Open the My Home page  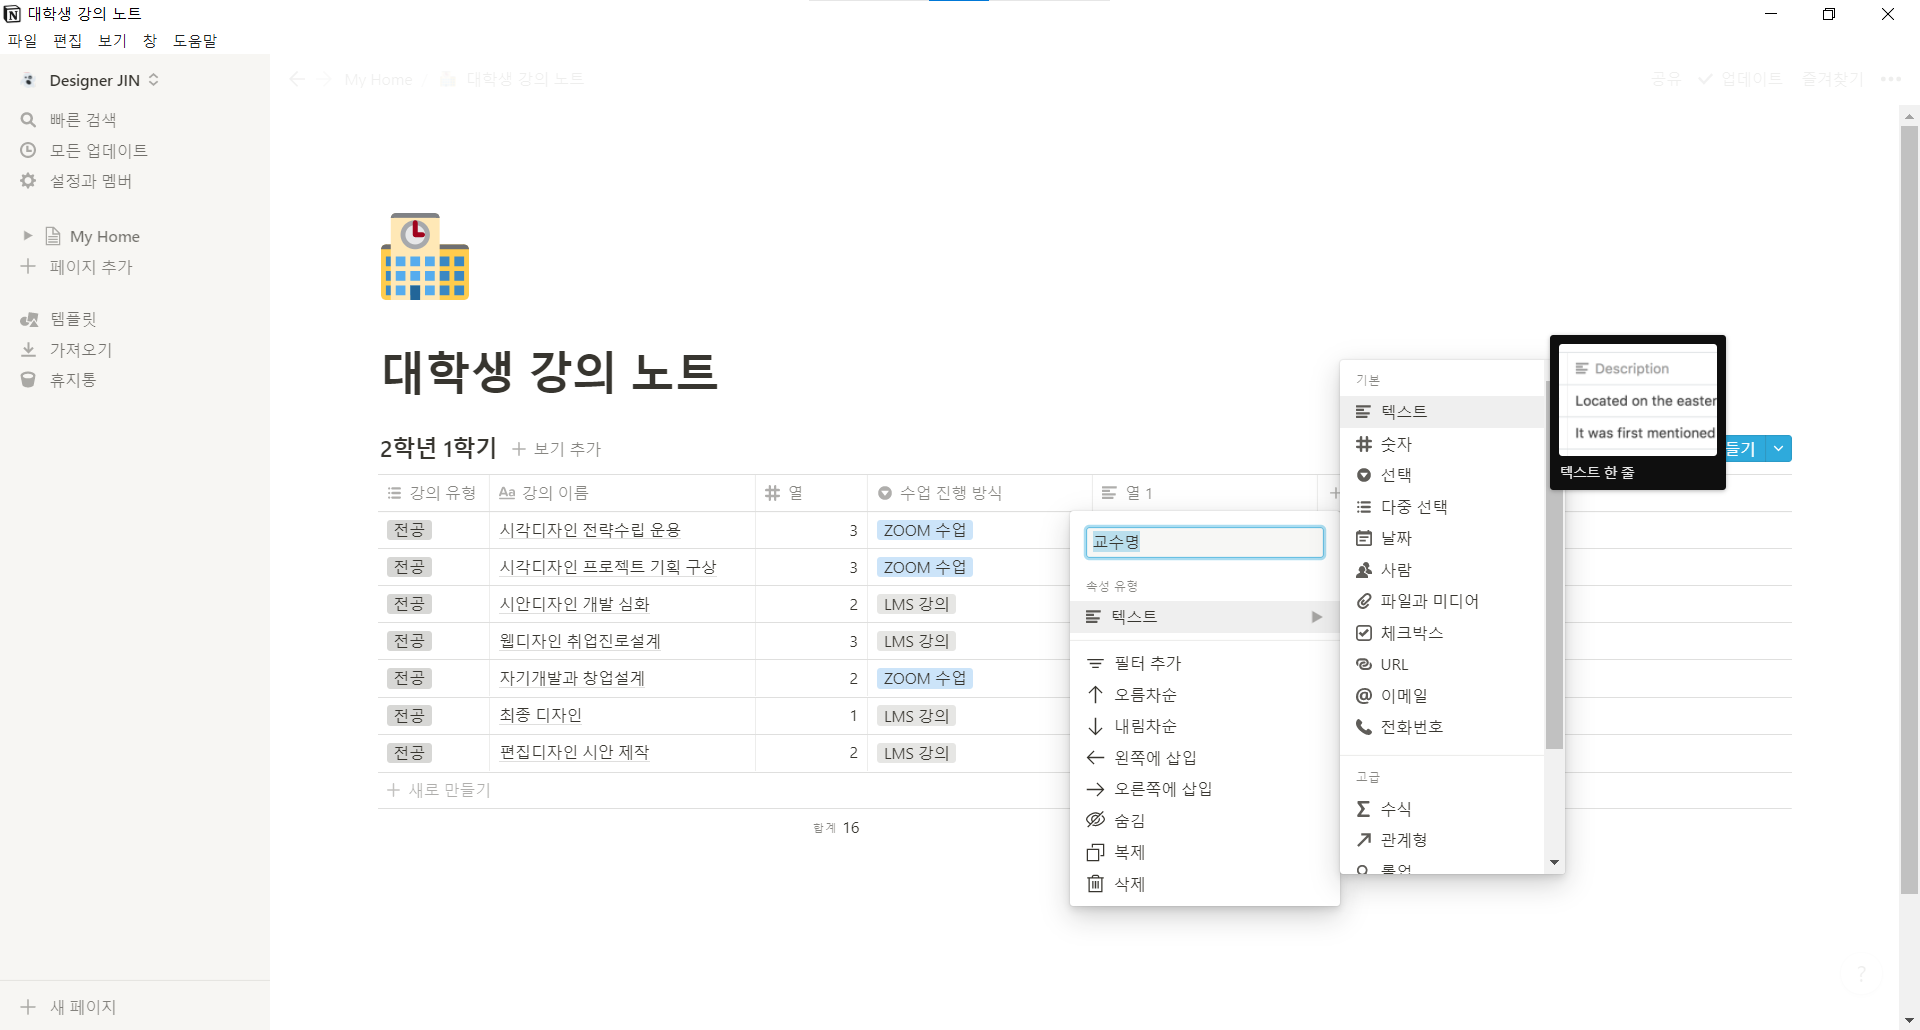(x=104, y=237)
